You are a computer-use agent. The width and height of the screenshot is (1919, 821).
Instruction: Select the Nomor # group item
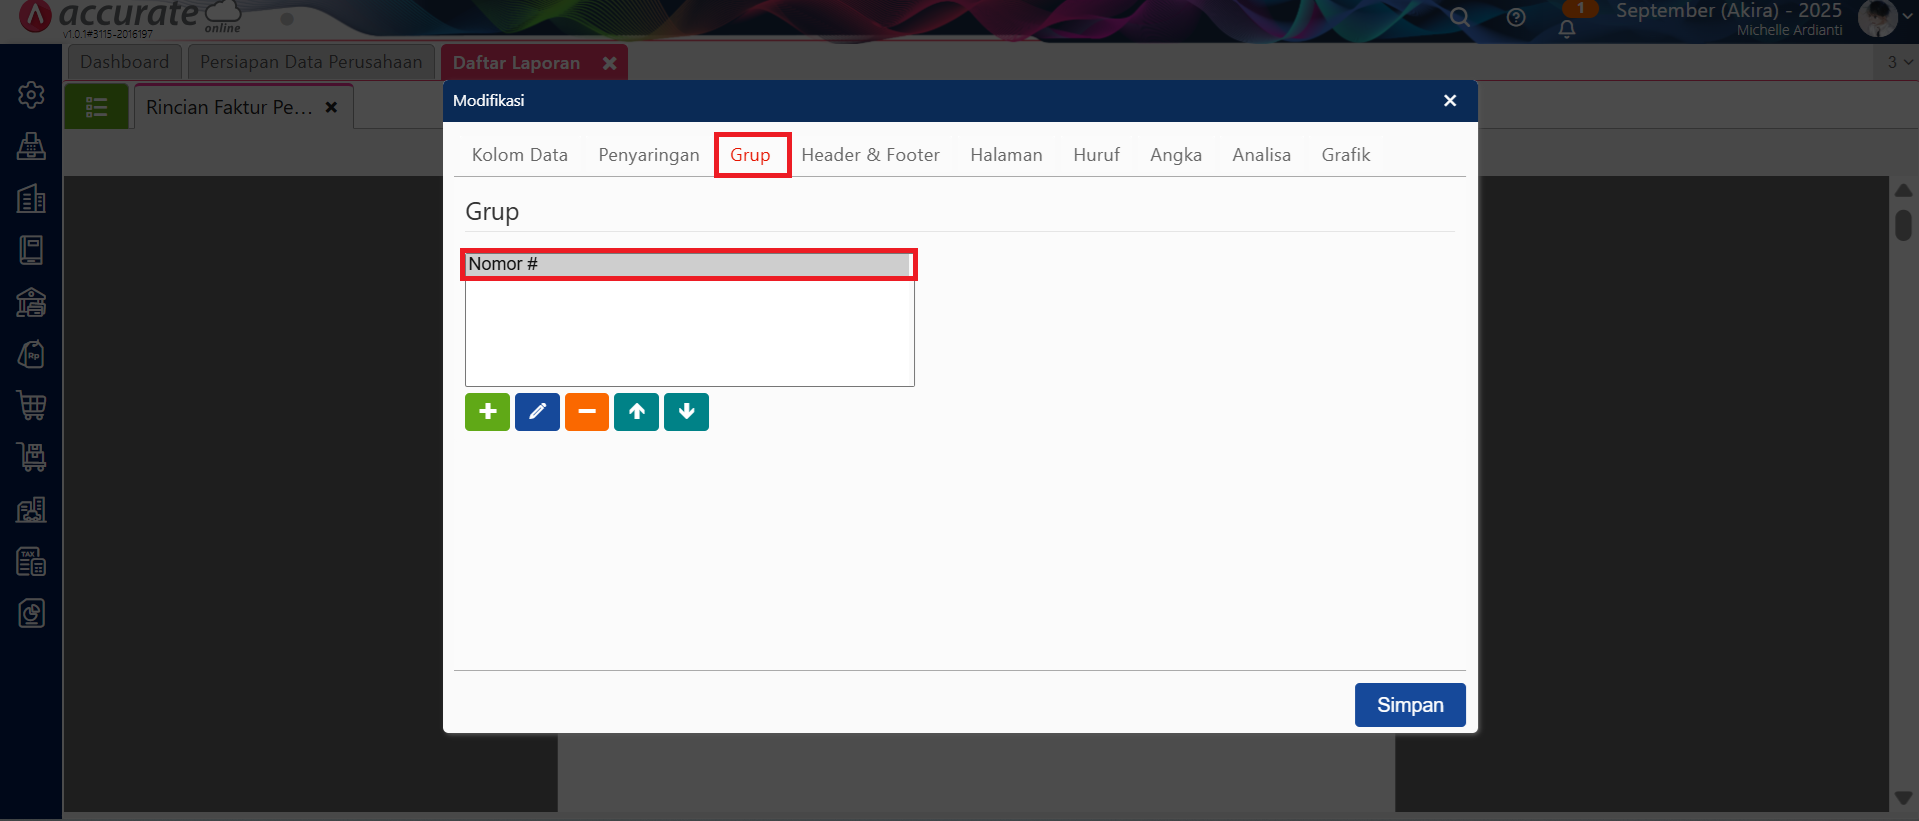[688, 264]
